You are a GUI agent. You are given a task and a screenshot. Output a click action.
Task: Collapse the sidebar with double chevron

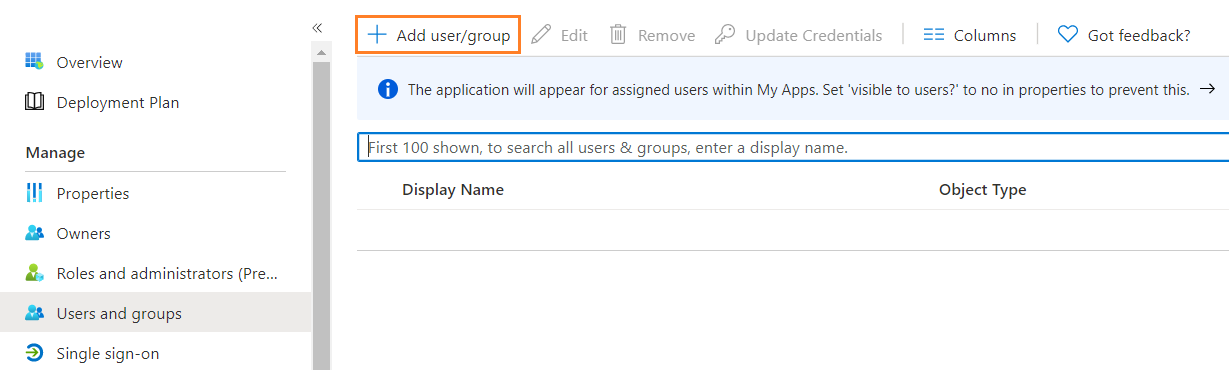317,27
